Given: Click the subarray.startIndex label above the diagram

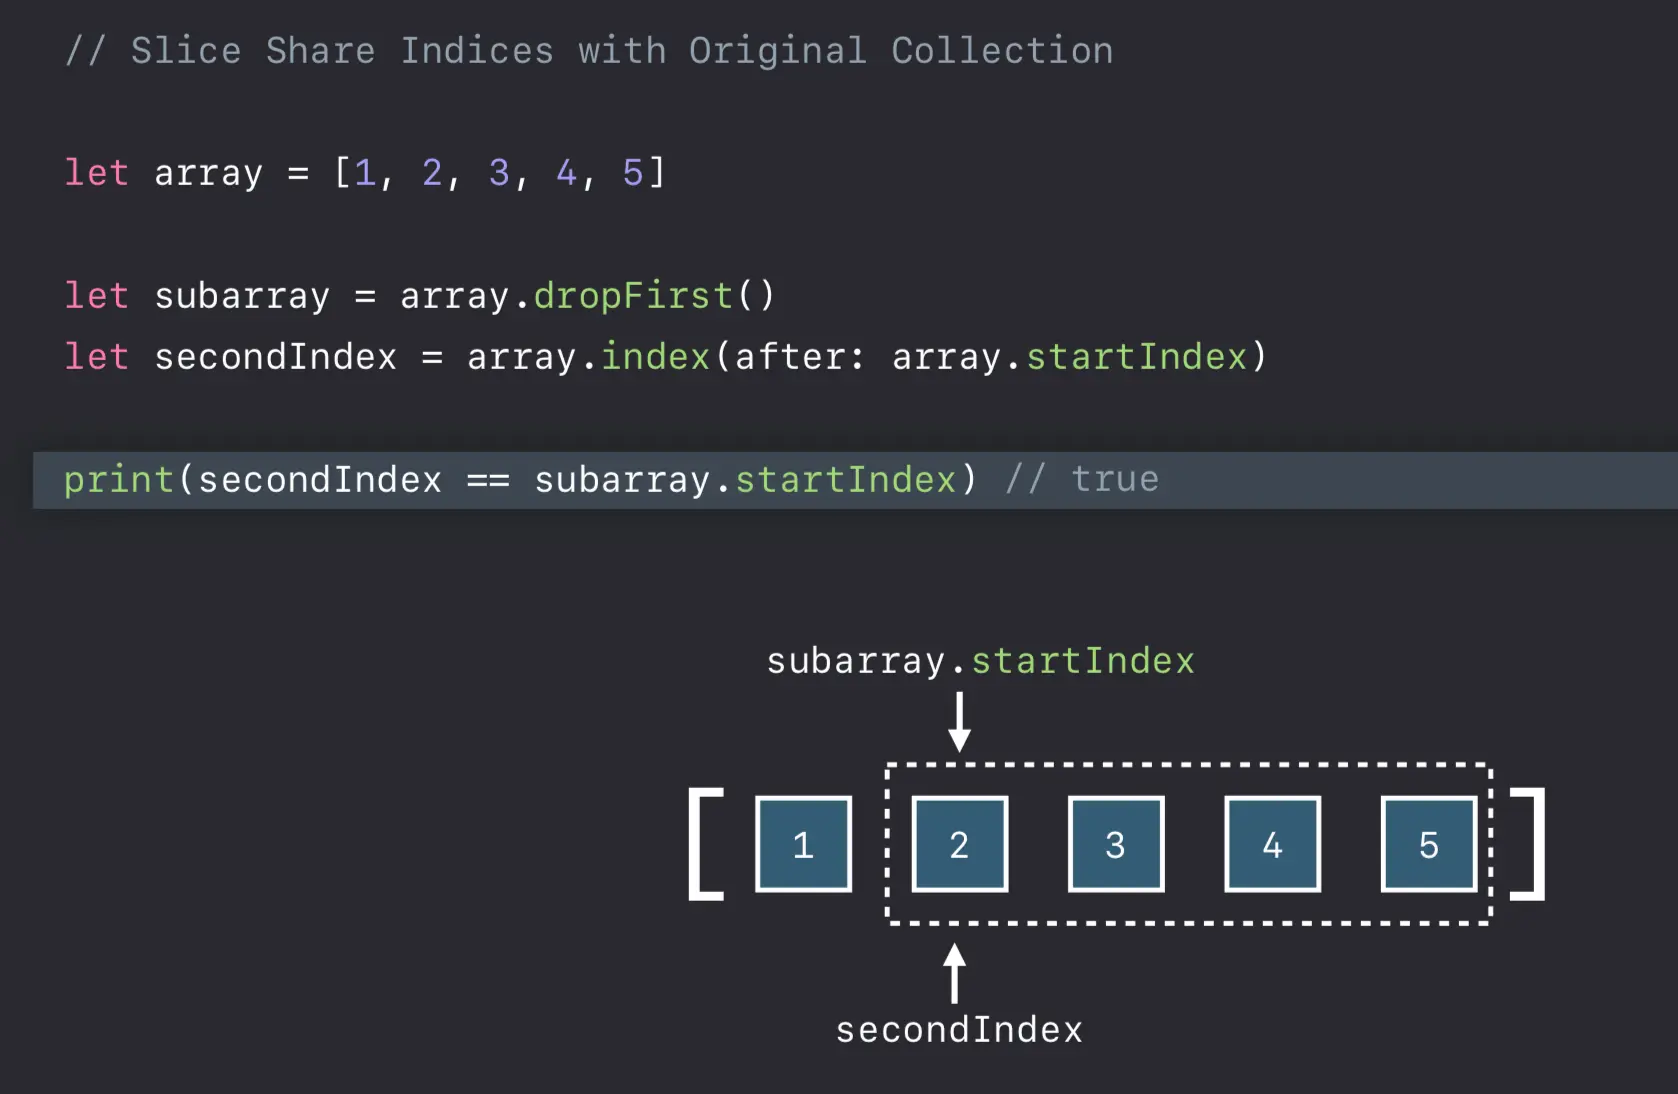Looking at the screenshot, I should pyautogui.click(x=980, y=661).
